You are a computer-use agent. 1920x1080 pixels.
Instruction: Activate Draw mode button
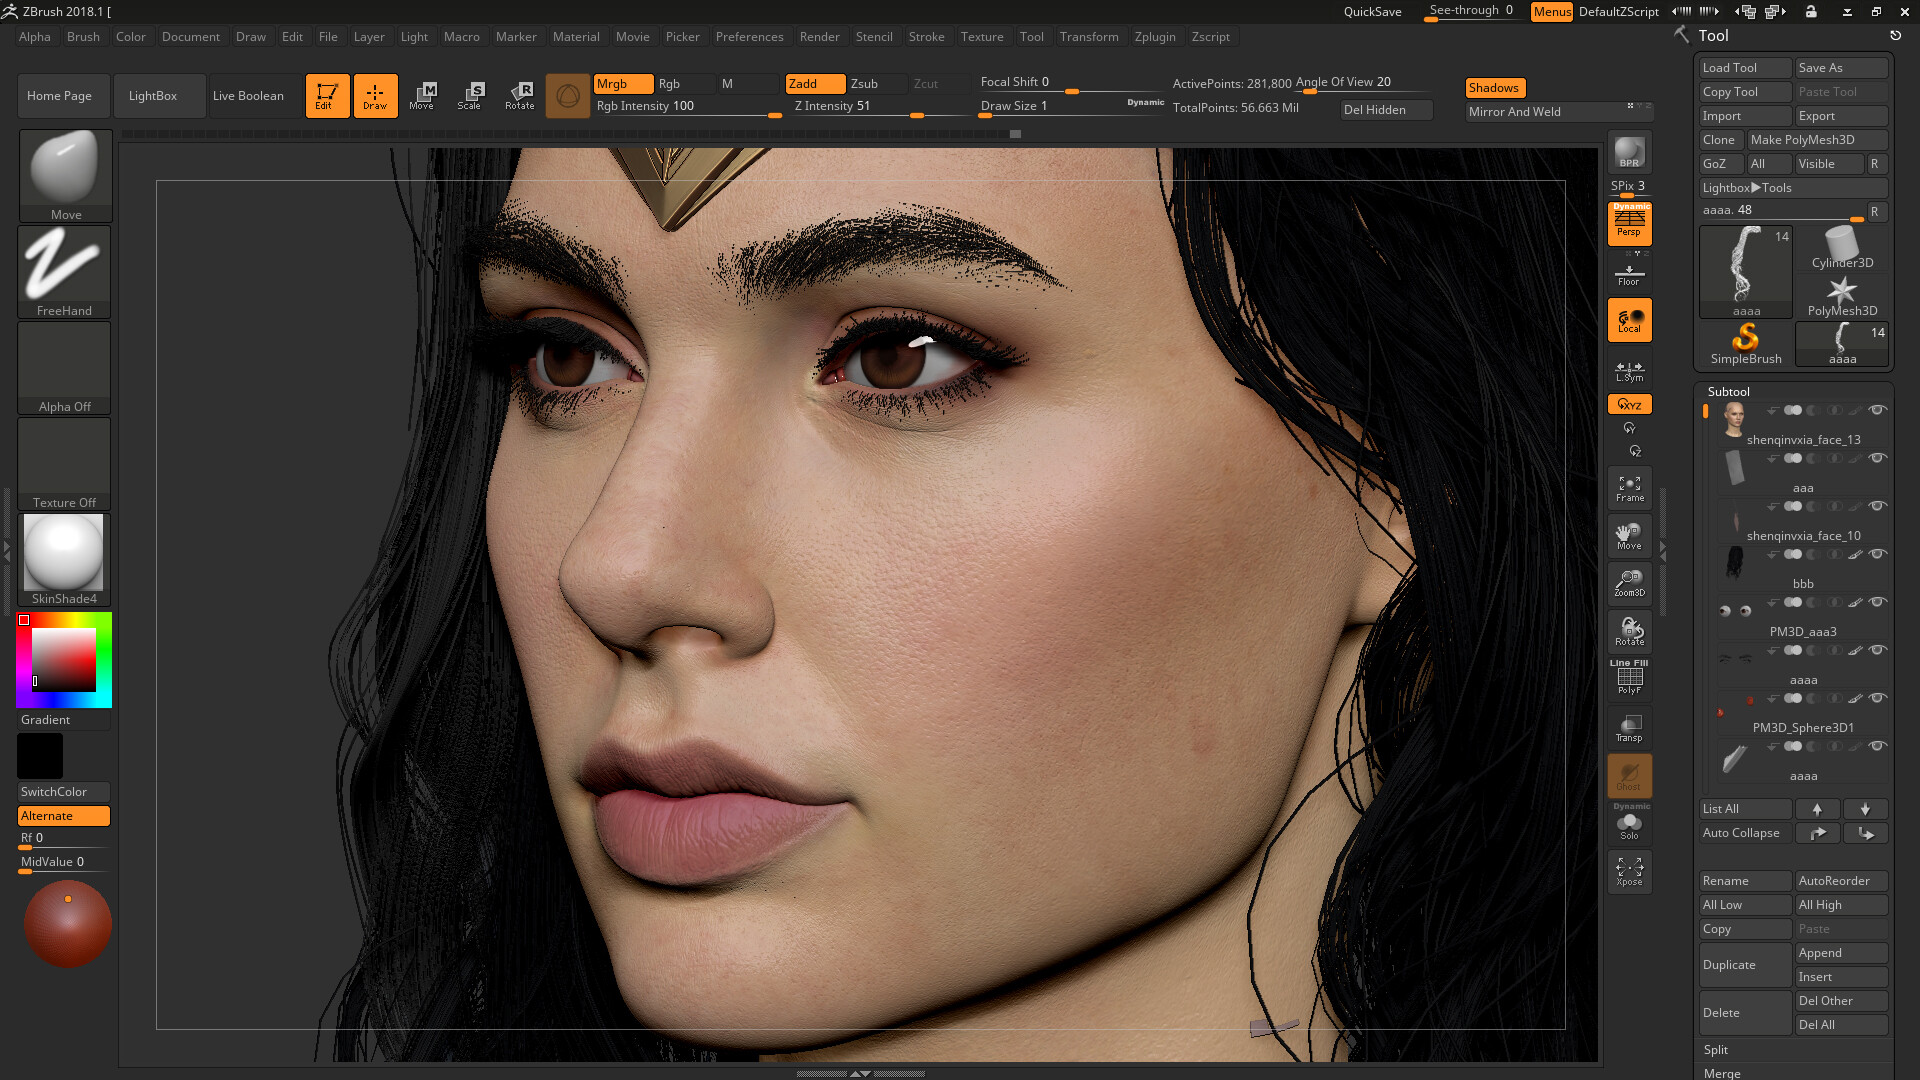pyautogui.click(x=375, y=96)
